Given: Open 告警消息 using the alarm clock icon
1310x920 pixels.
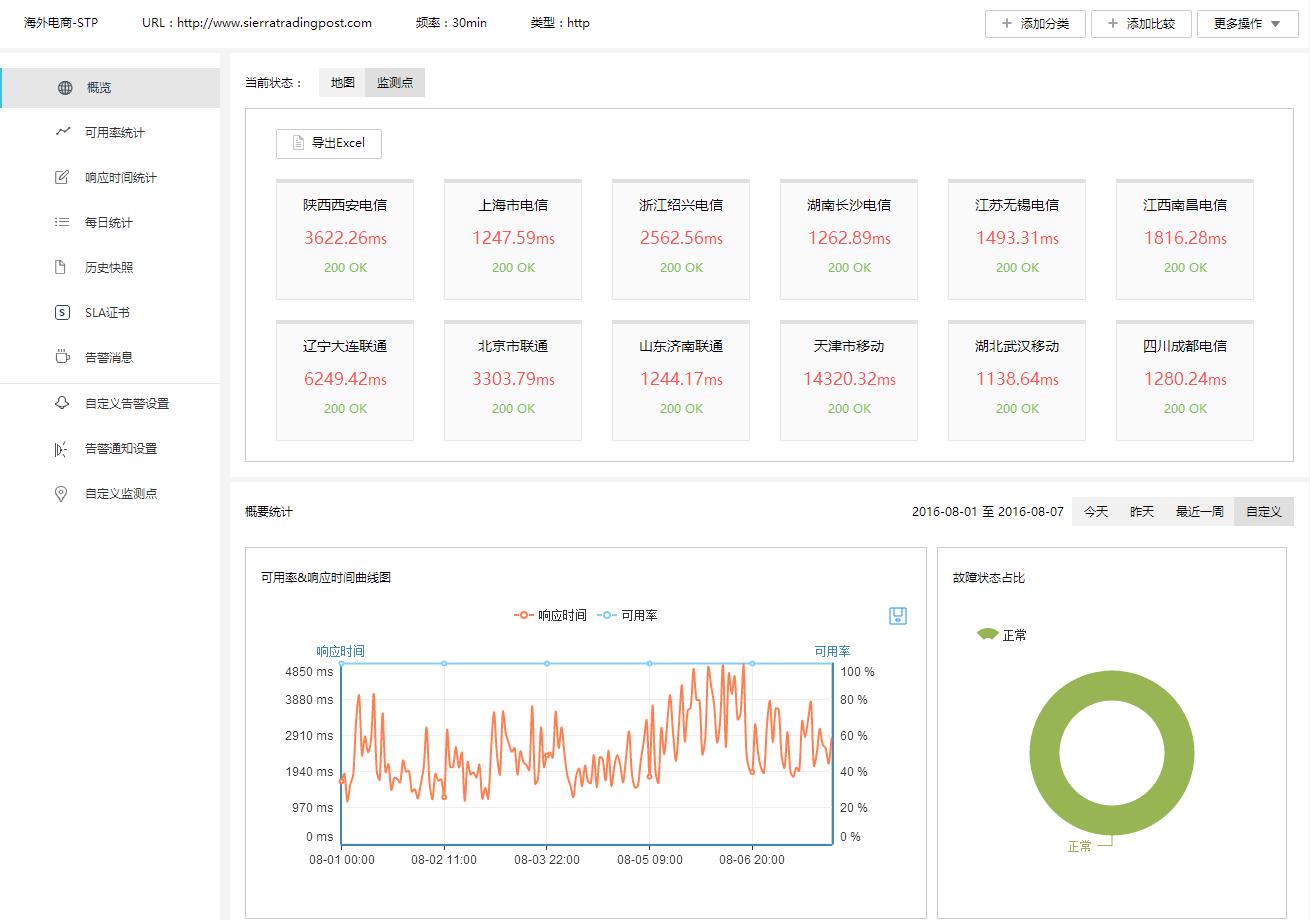Looking at the screenshot, I should pos(62,357).
